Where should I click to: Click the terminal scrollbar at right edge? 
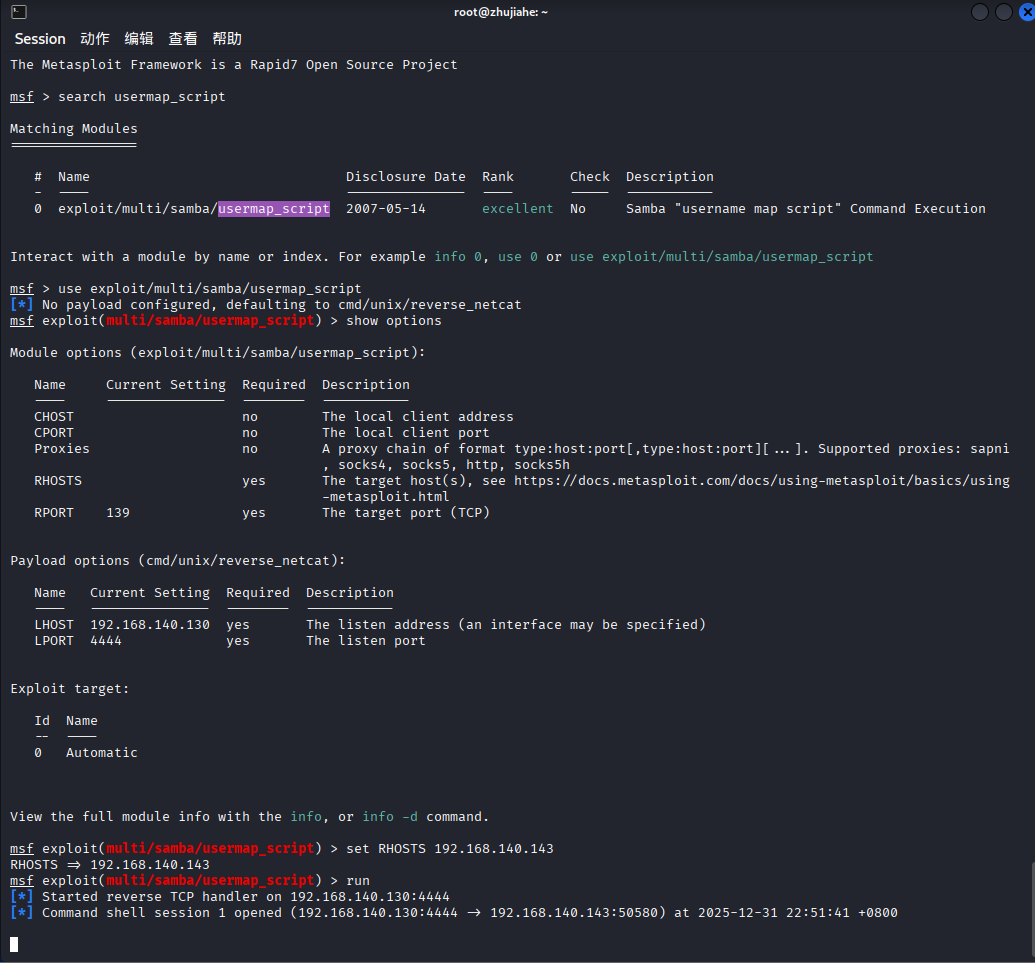tap(1032, 911)
